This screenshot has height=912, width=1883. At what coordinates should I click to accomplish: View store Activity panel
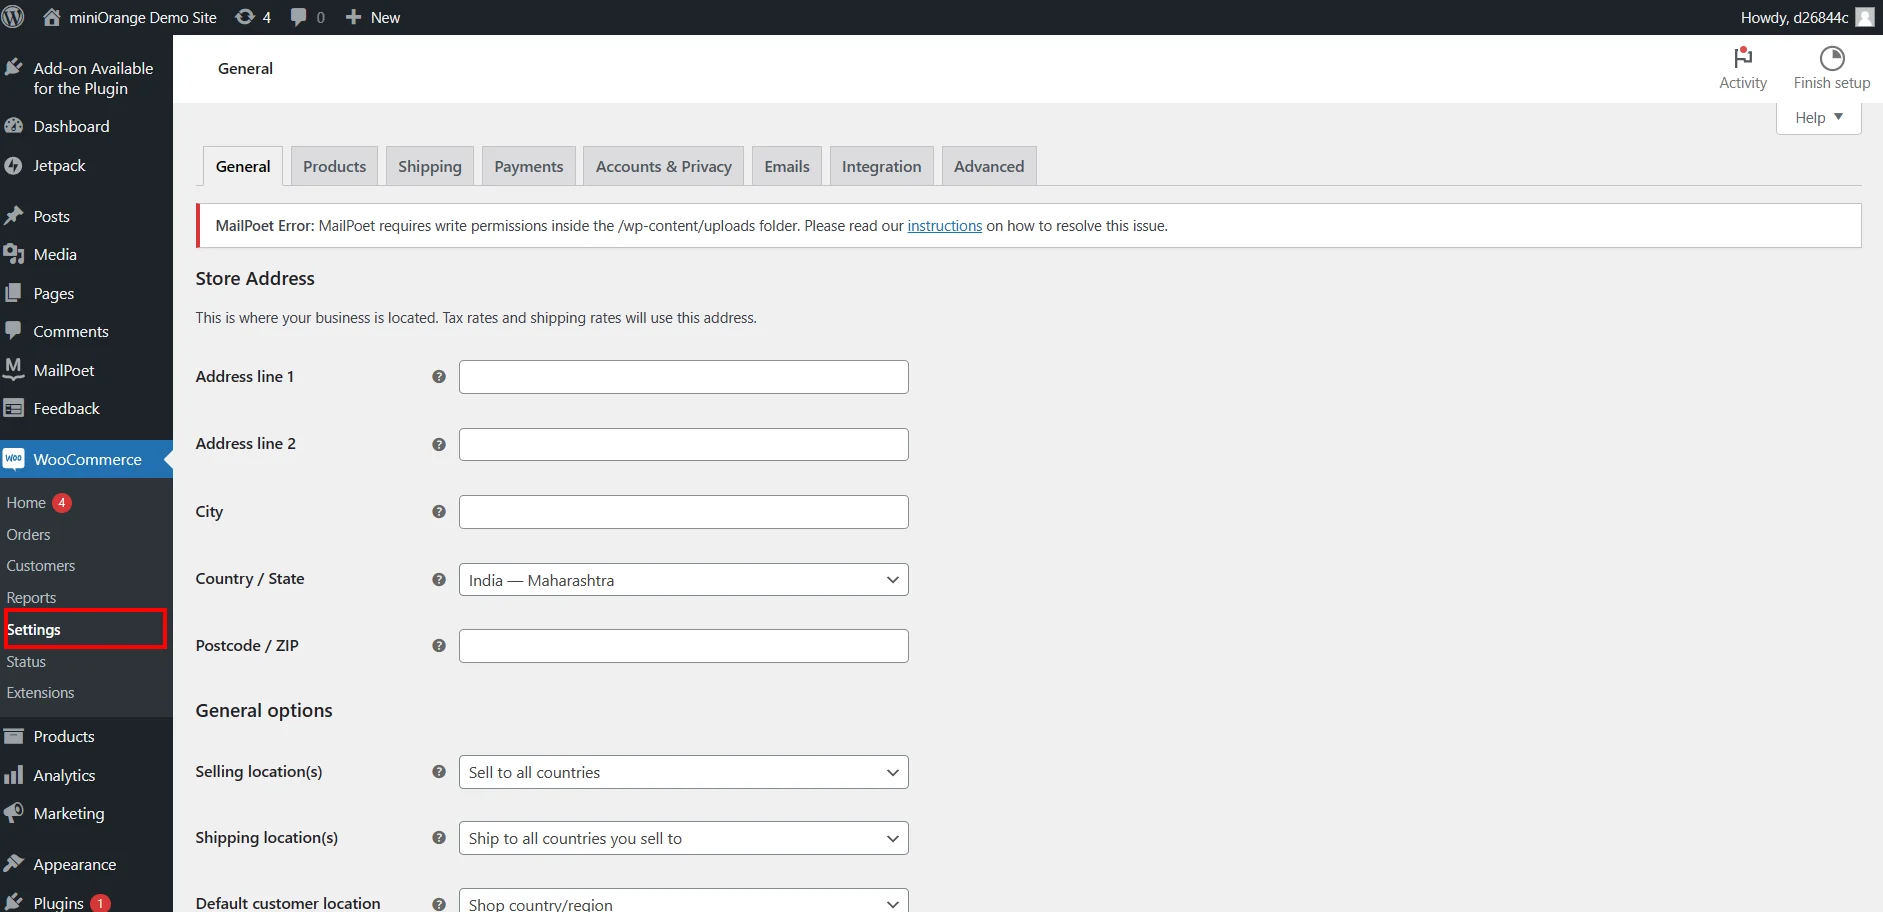1742,67
